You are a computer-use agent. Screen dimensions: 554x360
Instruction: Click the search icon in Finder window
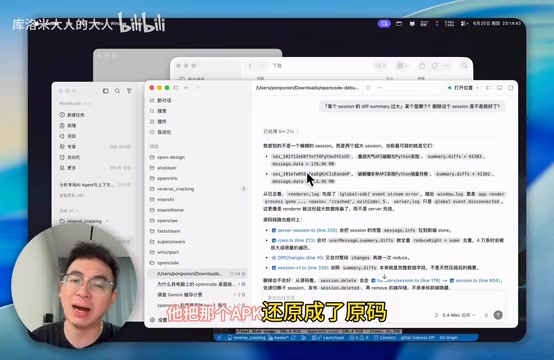click(x=464, y=66)
